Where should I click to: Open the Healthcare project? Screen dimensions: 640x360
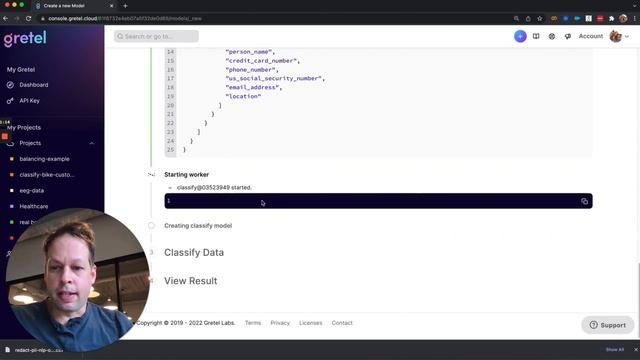point(33,206)
